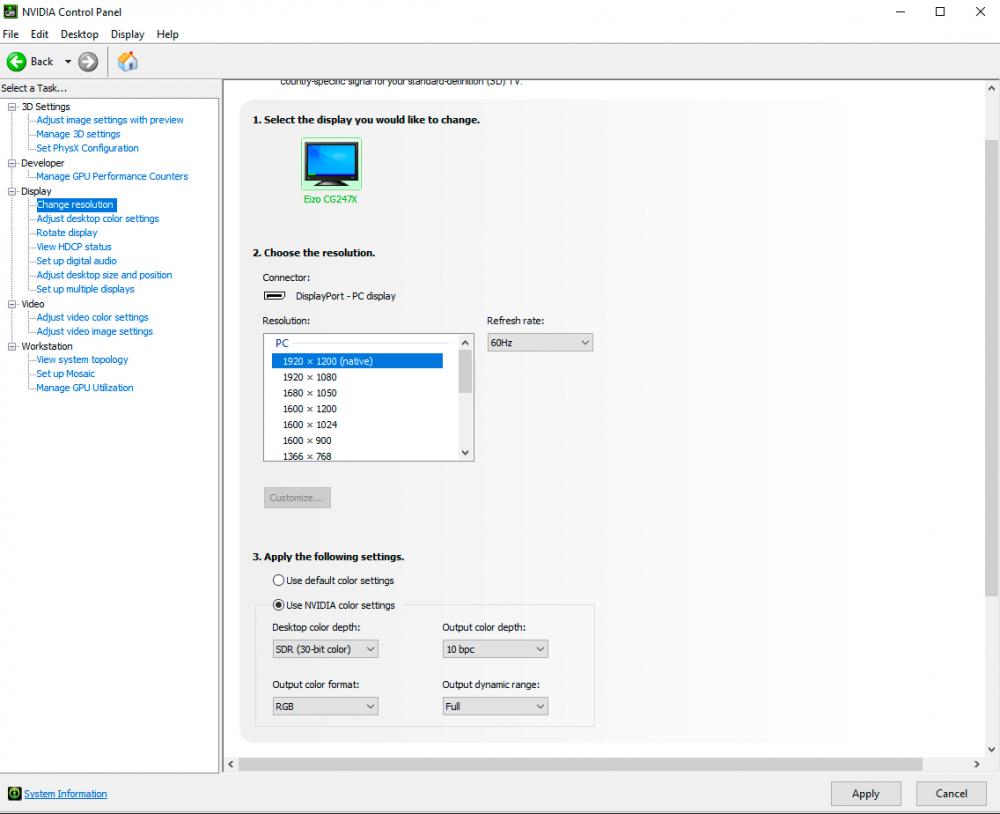The height and width of the screenshot is (814, 1000).
Task: Click the Apply button
Action: pos(865,794)
